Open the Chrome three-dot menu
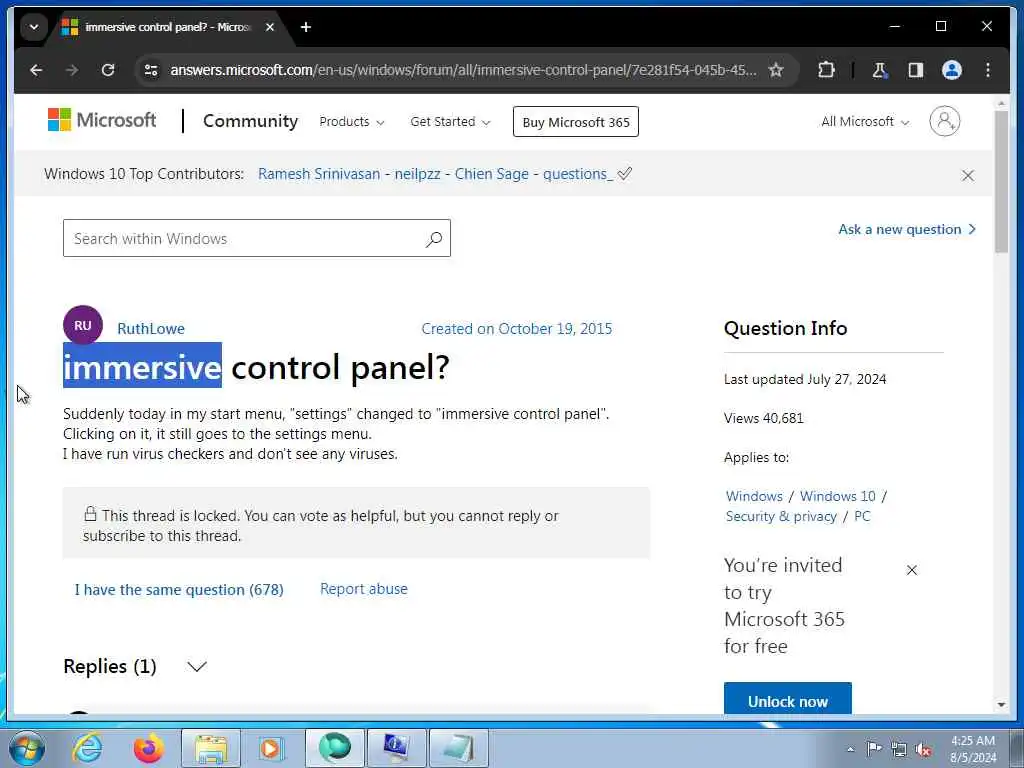Screen dimensions: 1024x768 click(x=987, y=70)
